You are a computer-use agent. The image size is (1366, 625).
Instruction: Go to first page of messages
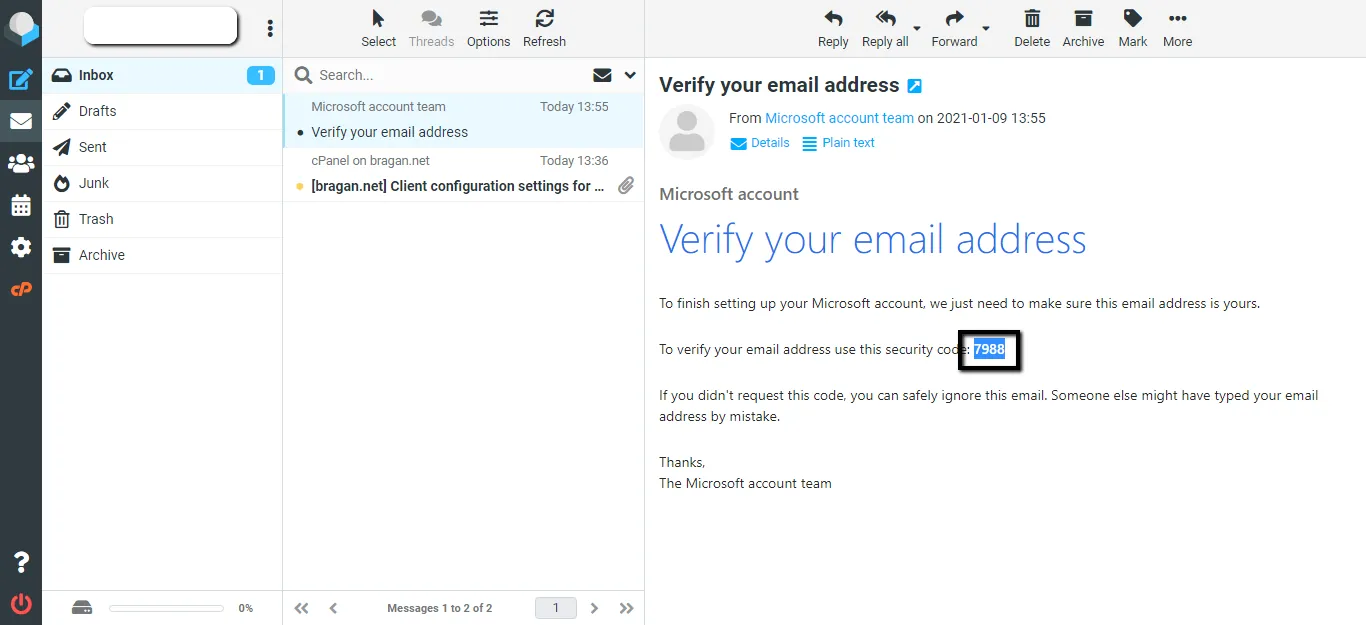(x=301, y=608)
